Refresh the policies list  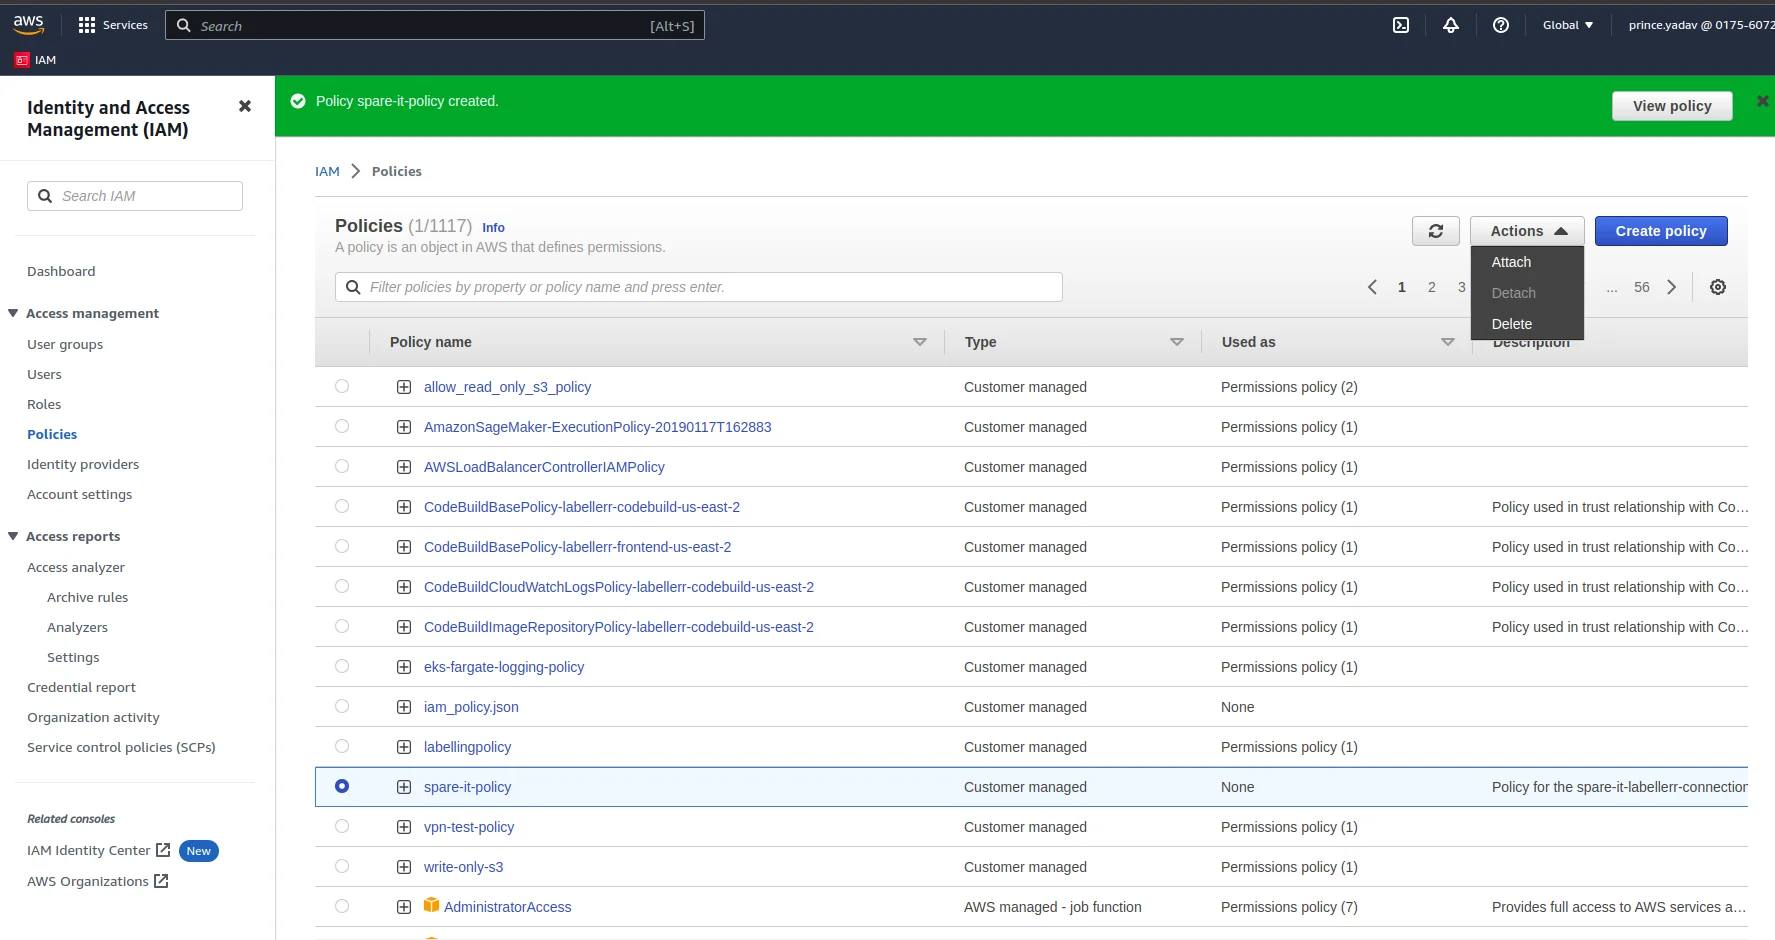(x=1436, y=231)
